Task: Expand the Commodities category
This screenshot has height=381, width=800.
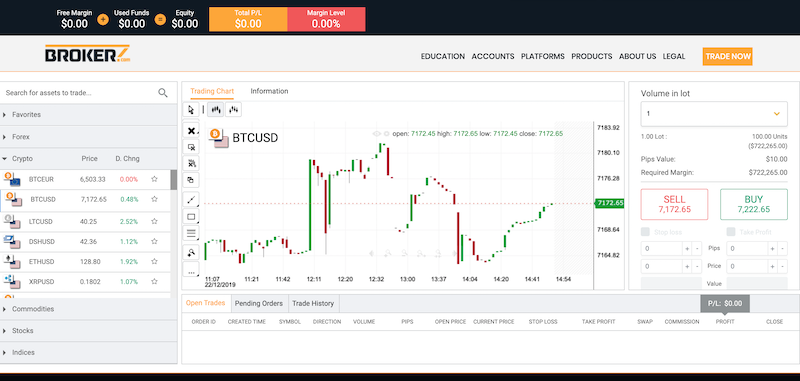Action: pyautogui.click(x=89, y=309)
